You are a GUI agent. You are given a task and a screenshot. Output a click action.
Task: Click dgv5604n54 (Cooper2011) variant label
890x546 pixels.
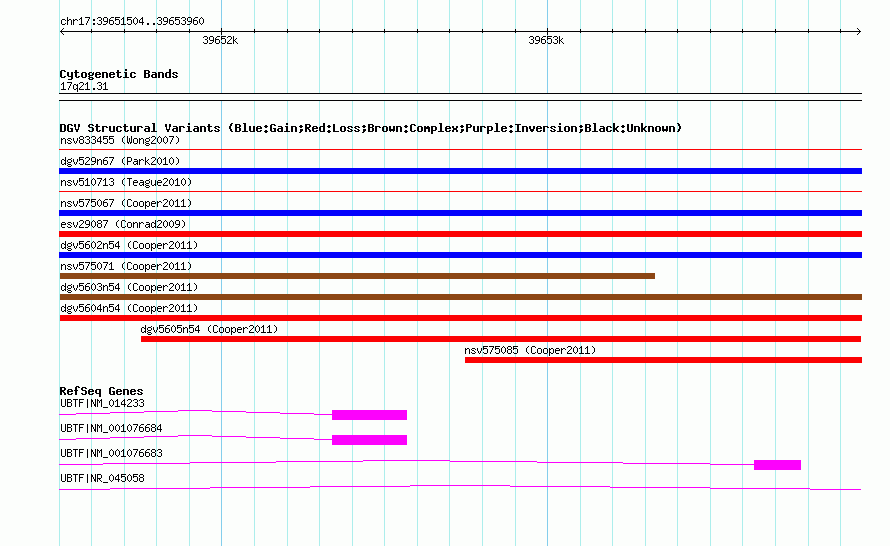[129, 308]
